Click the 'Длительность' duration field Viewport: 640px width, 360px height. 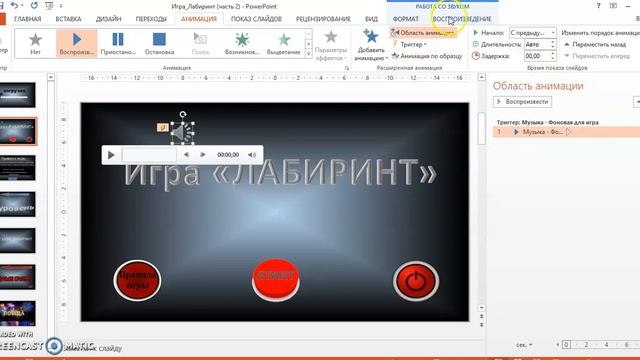536,44
